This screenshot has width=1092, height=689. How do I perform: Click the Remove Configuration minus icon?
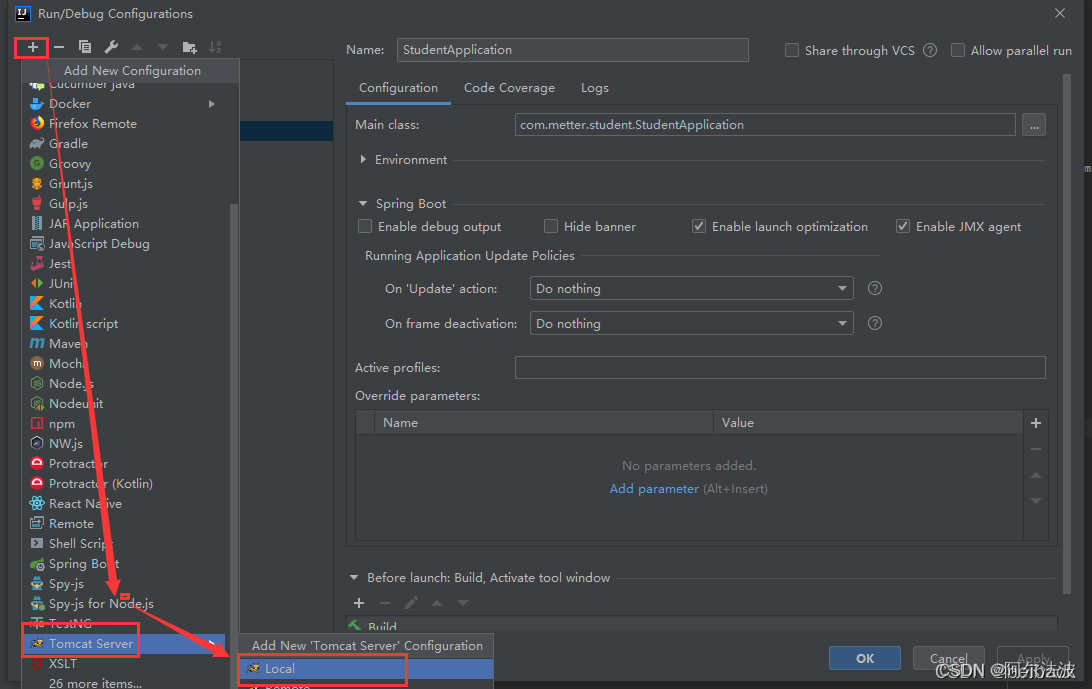tap(59, 47)
